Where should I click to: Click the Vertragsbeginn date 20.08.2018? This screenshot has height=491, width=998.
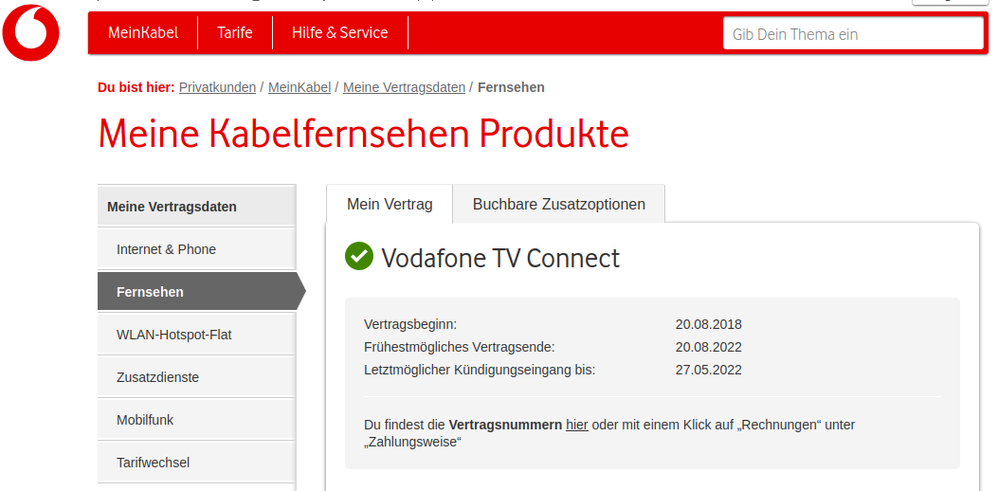click(708, 324)
